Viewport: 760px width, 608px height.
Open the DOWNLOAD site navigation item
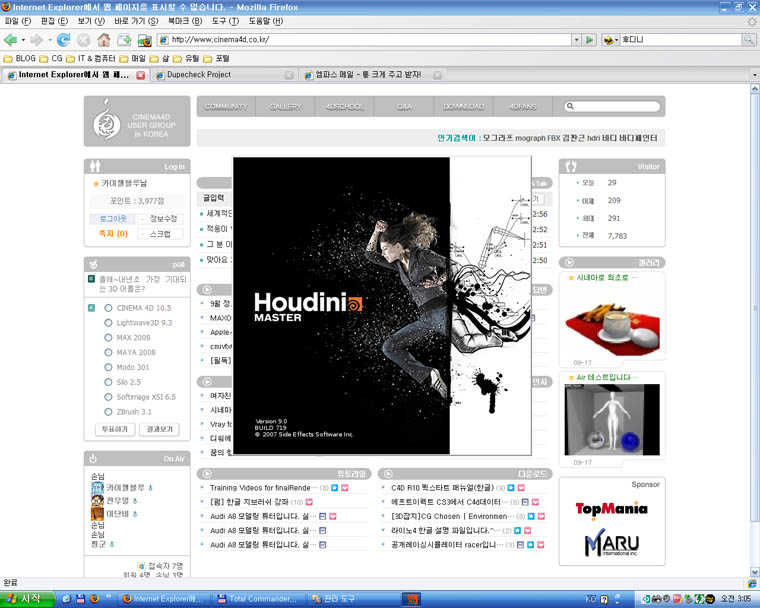pyautogui.click(x=463, y=107)
